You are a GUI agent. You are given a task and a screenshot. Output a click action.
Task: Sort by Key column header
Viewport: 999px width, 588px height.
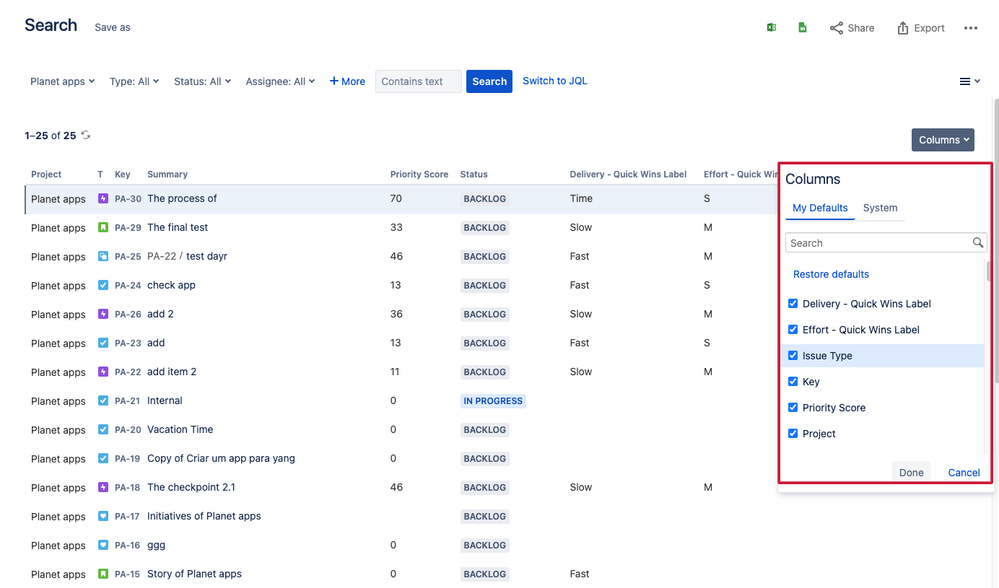click(x=122, y=174)
